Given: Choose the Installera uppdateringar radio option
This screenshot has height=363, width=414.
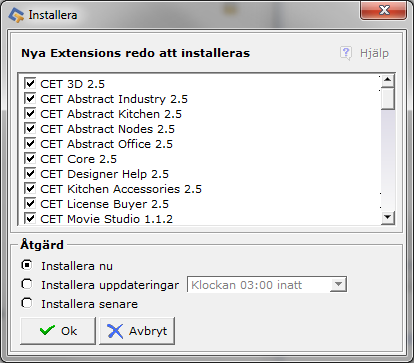Looking at the screenshot, I should (27, 284).
